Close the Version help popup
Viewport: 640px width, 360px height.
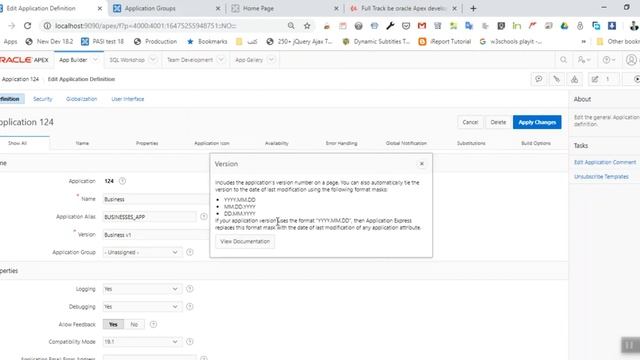(422, 164)
